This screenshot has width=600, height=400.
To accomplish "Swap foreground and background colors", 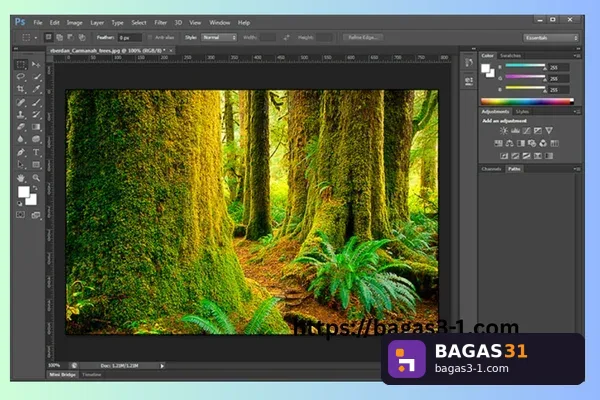I will [35, 188].
